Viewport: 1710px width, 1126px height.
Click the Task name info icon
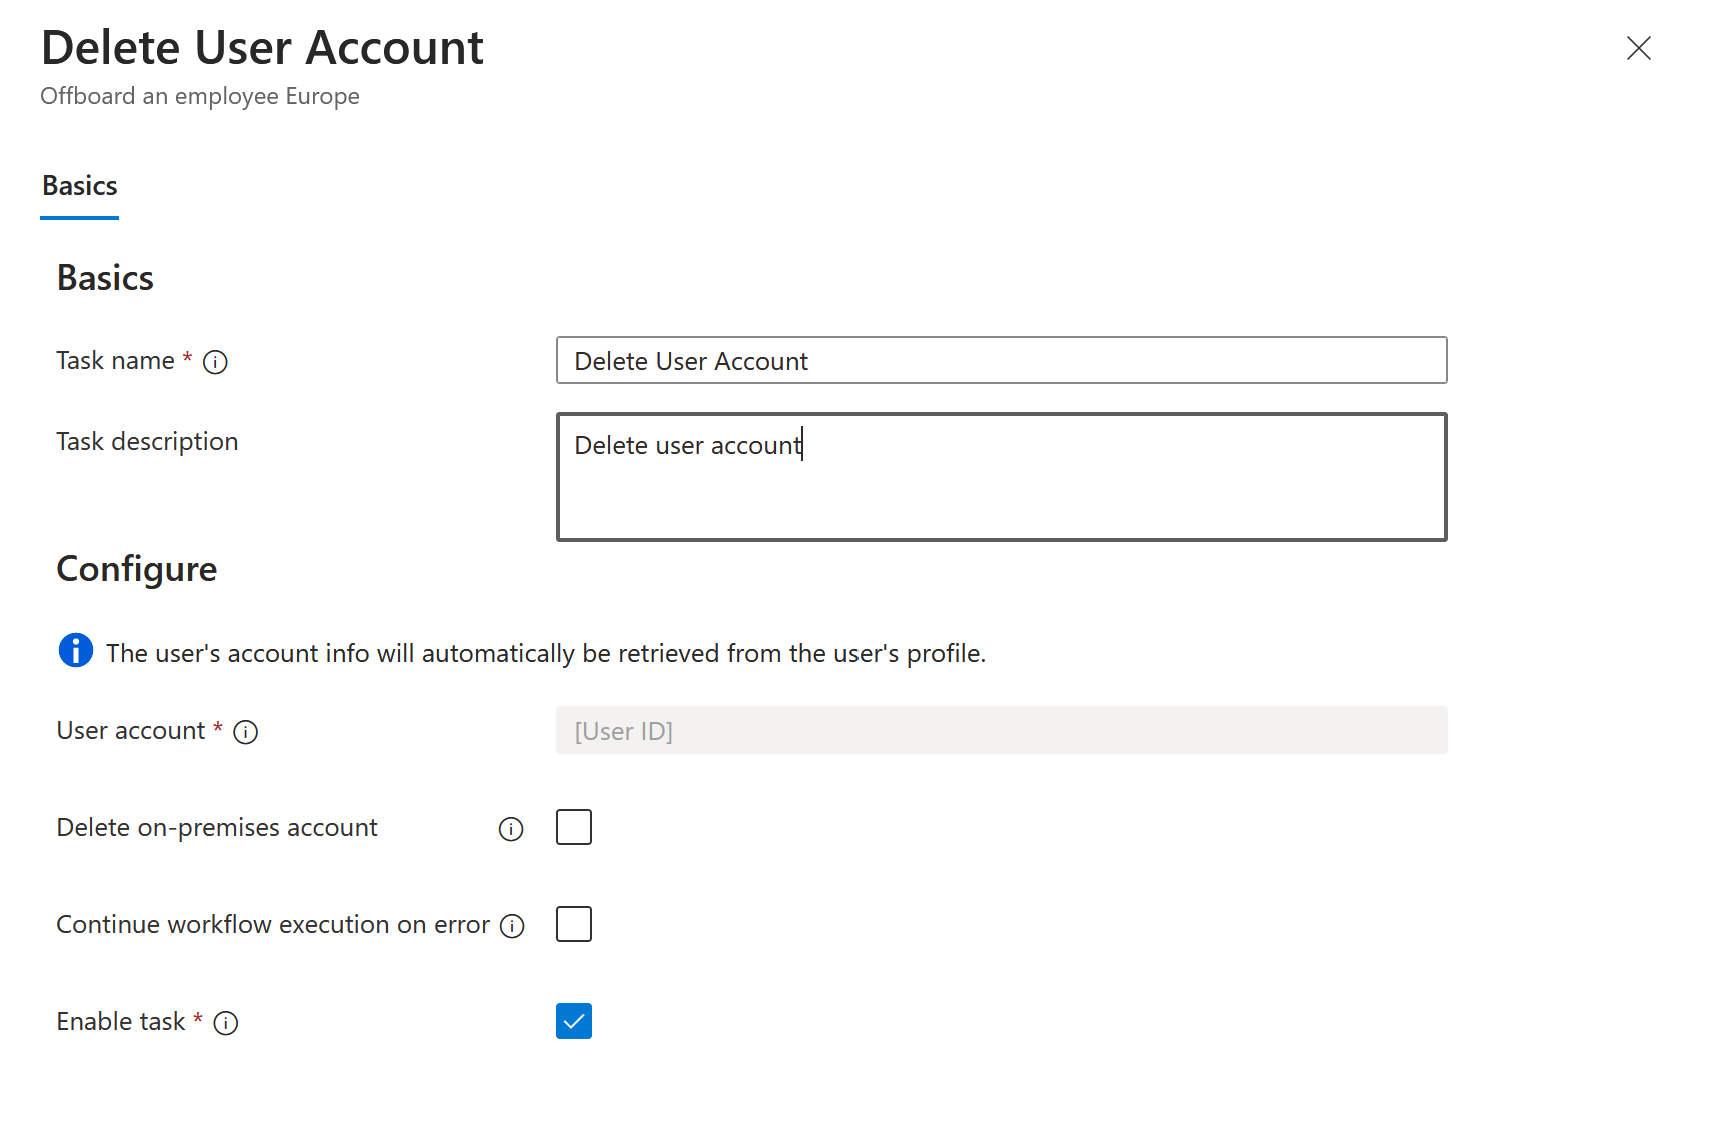(215, 362)
